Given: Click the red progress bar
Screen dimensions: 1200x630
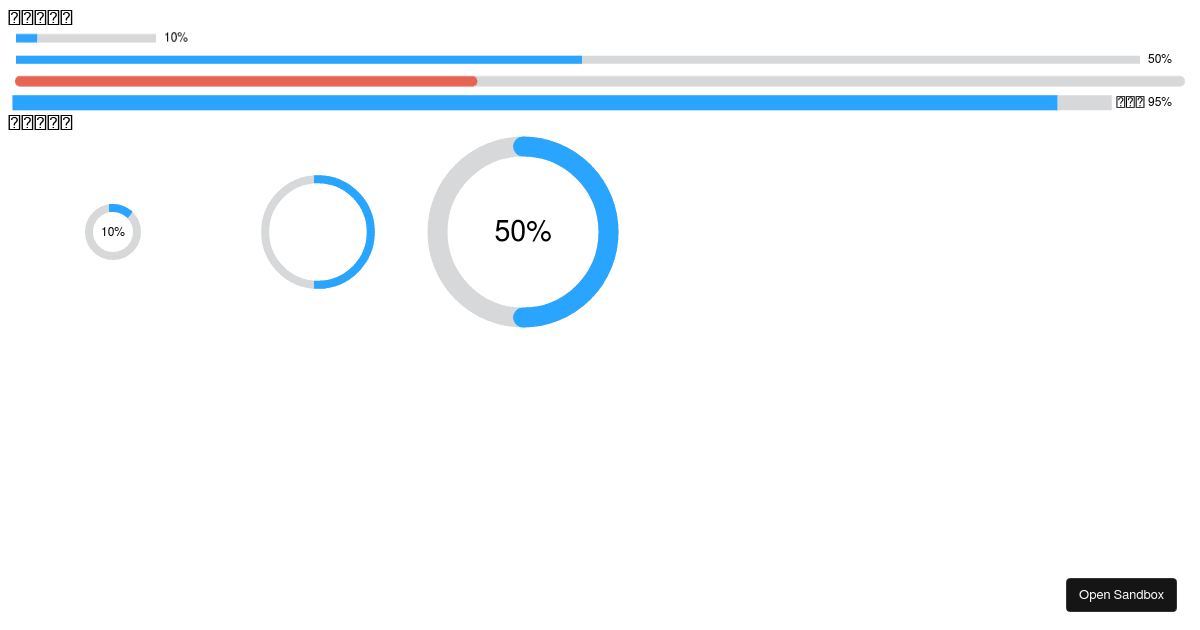Looking at the screenshot, I should [x=245, y=80].
